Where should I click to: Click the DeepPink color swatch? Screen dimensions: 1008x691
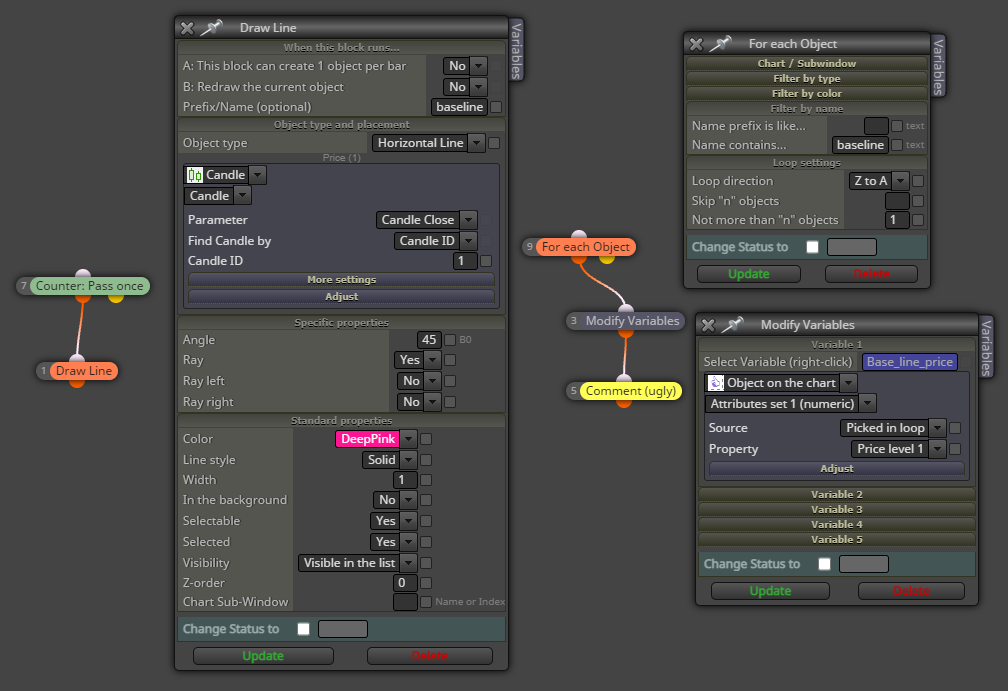368,439
